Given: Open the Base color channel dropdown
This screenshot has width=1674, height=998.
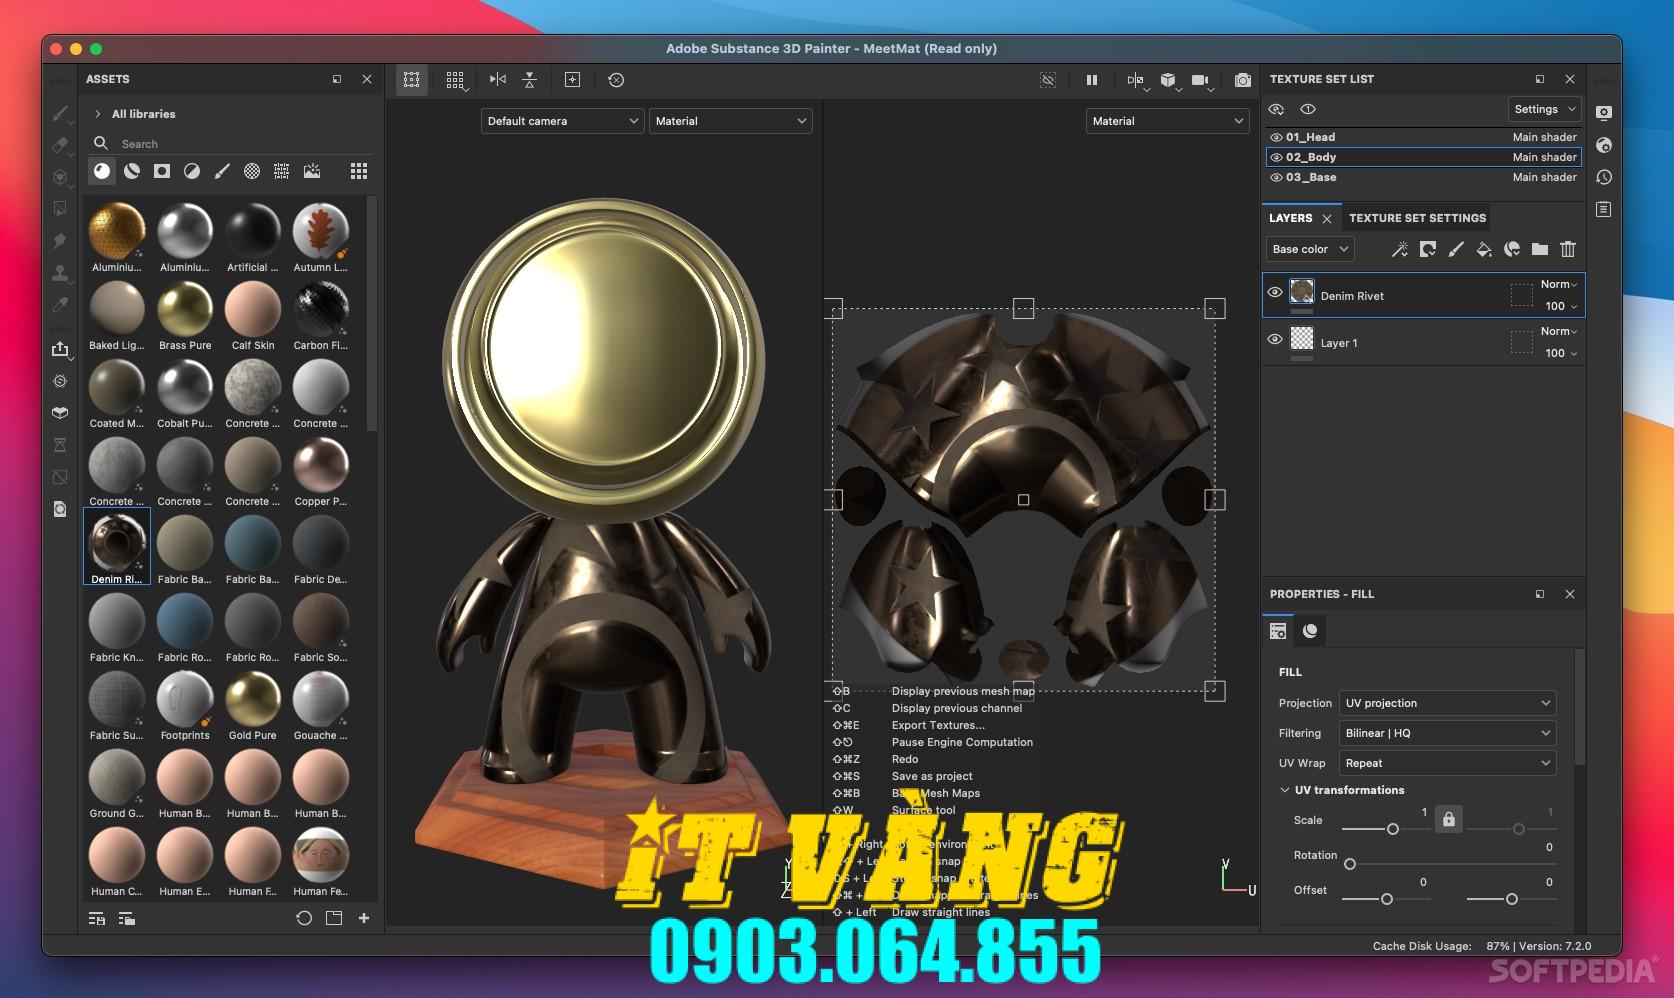Looking at the screenshot, I should (1309, 249).
